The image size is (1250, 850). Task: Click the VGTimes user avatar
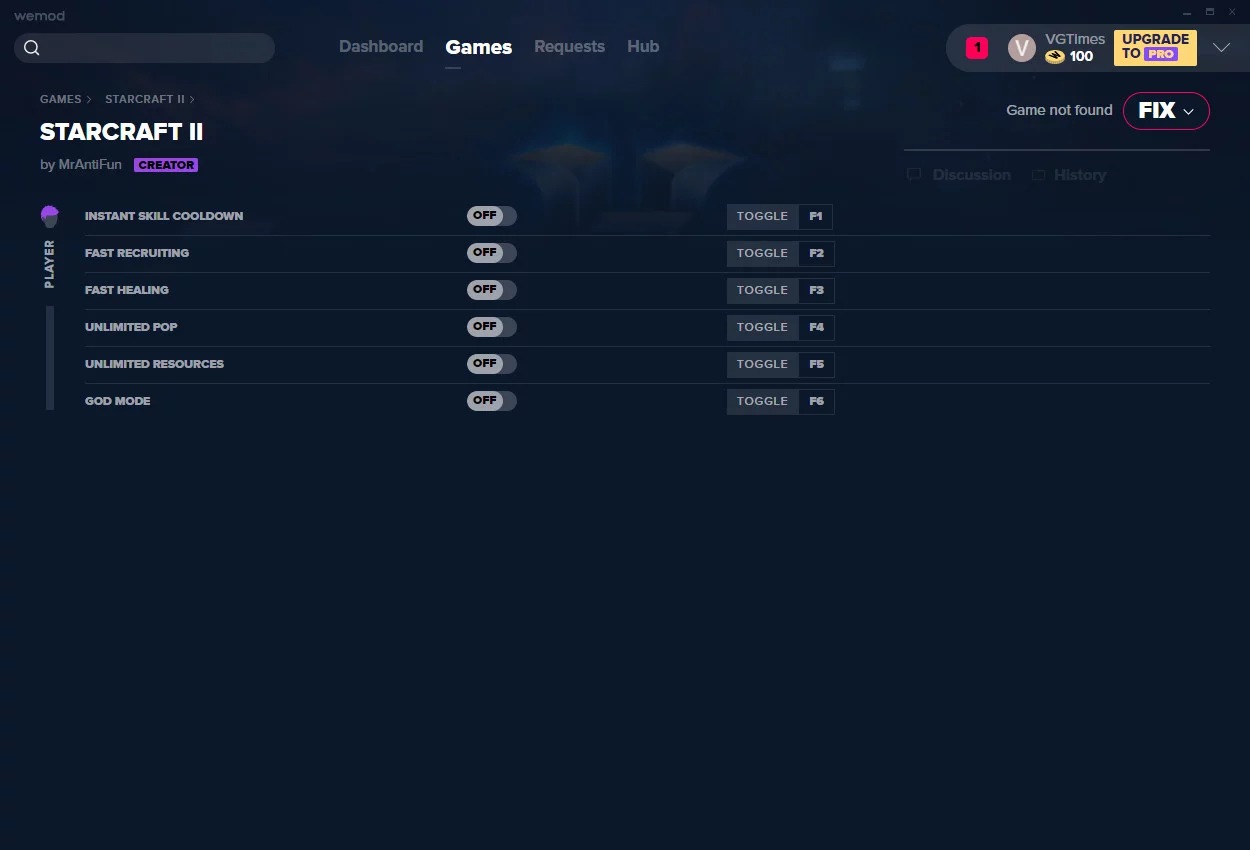[1022, 48]
